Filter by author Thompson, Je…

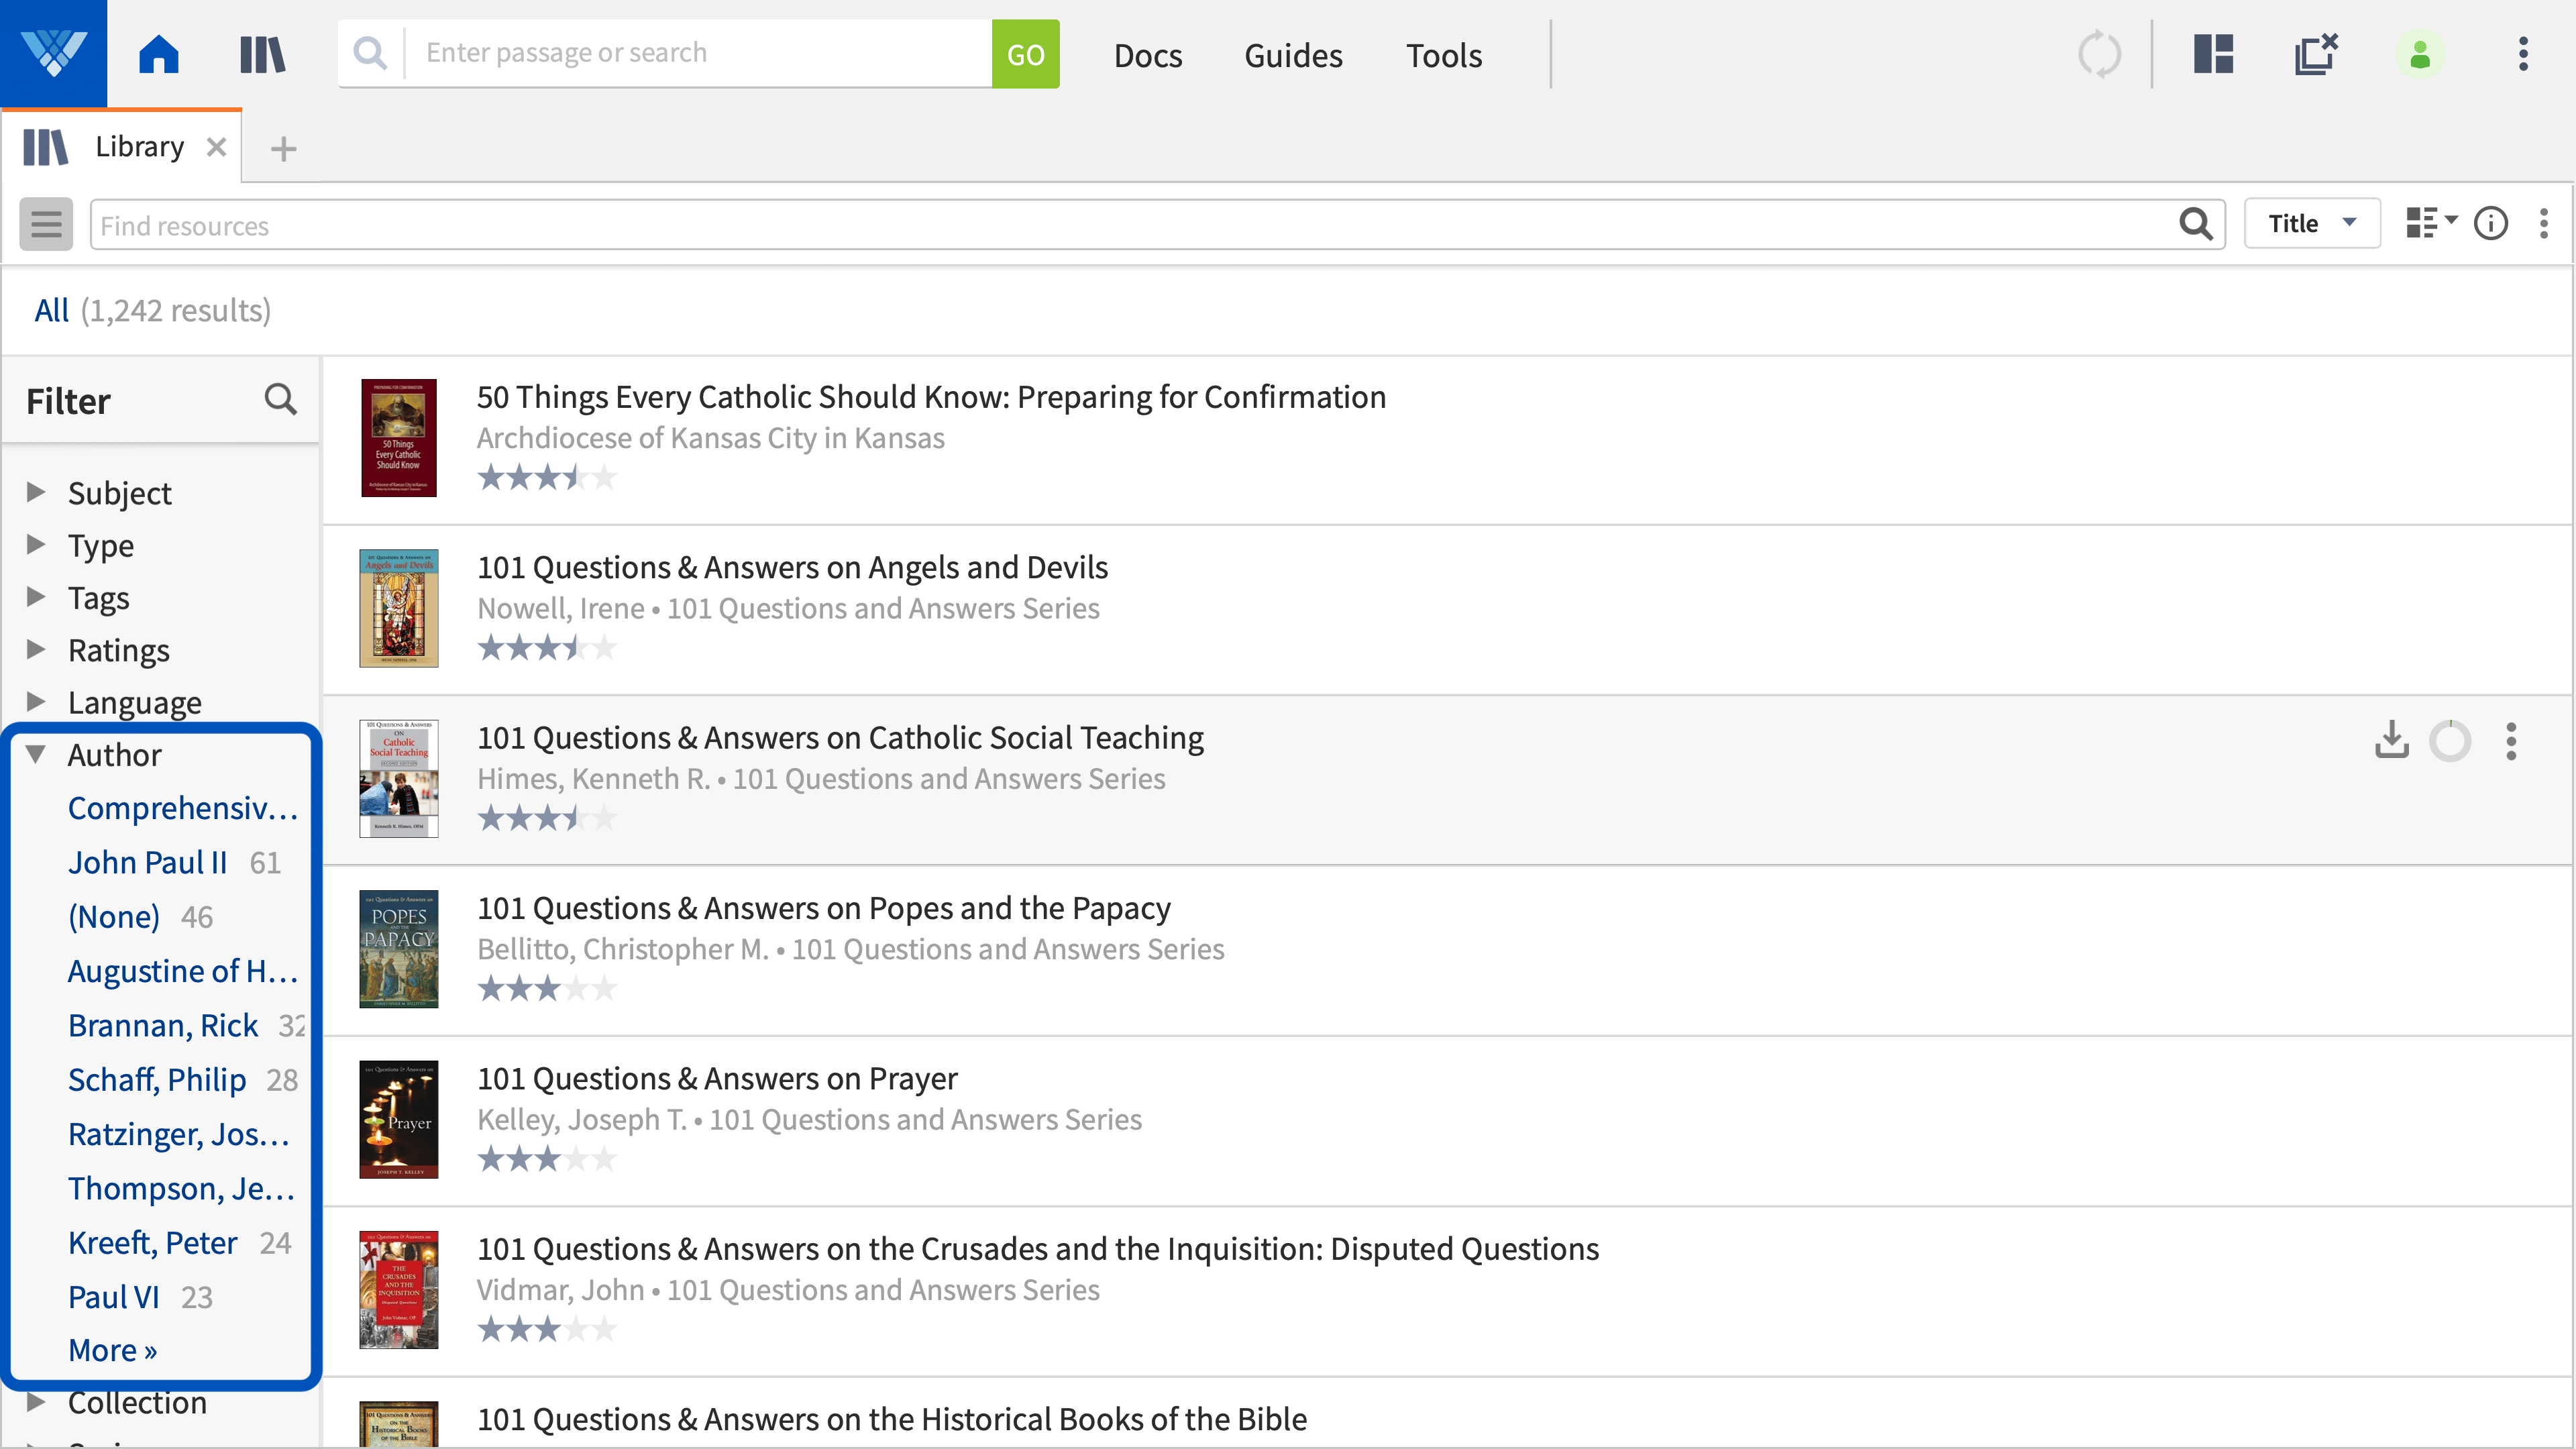[182, 1188]
